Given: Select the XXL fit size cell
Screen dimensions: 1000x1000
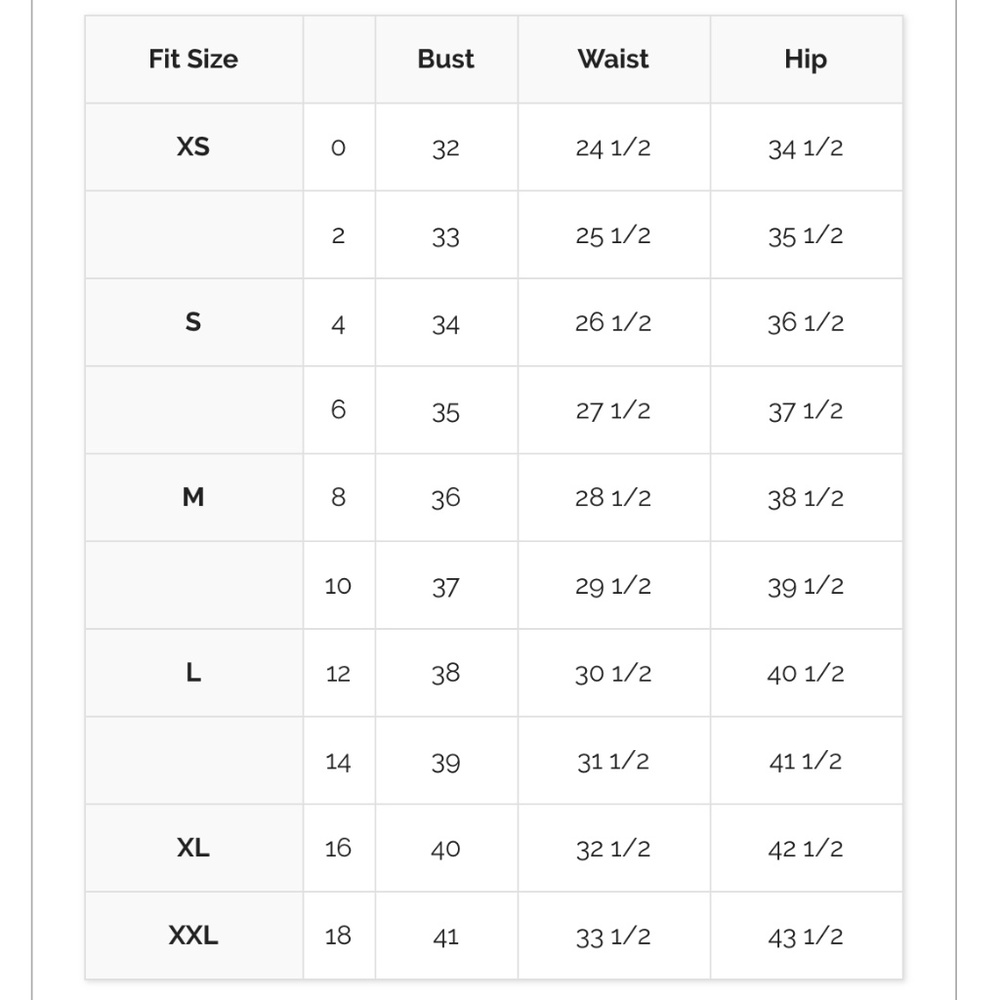Looking at the screenshot, I should click(193, 936).
